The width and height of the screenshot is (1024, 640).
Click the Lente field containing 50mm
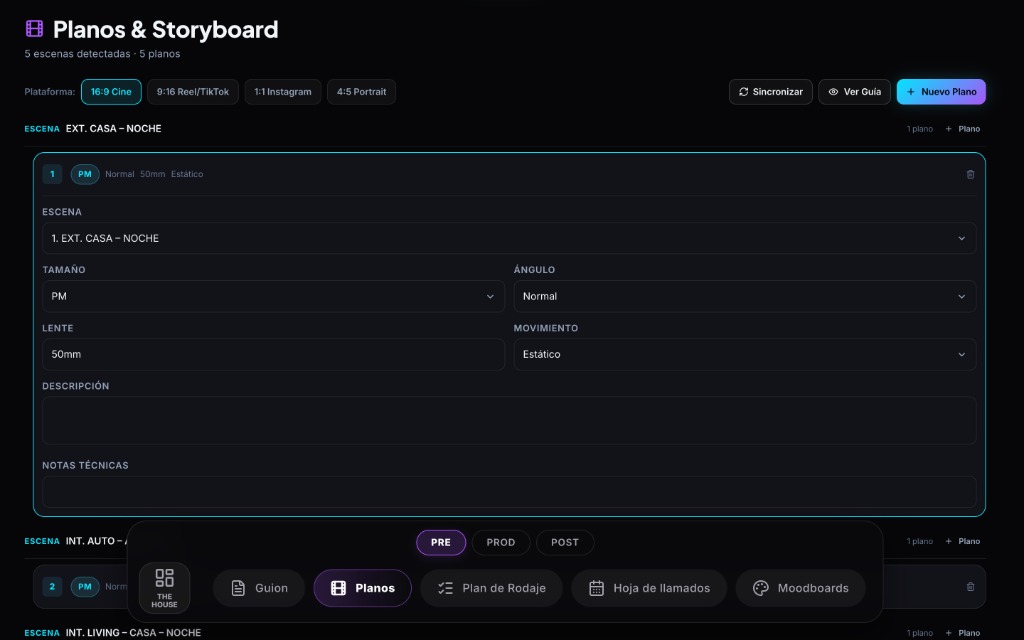[274, 355]
